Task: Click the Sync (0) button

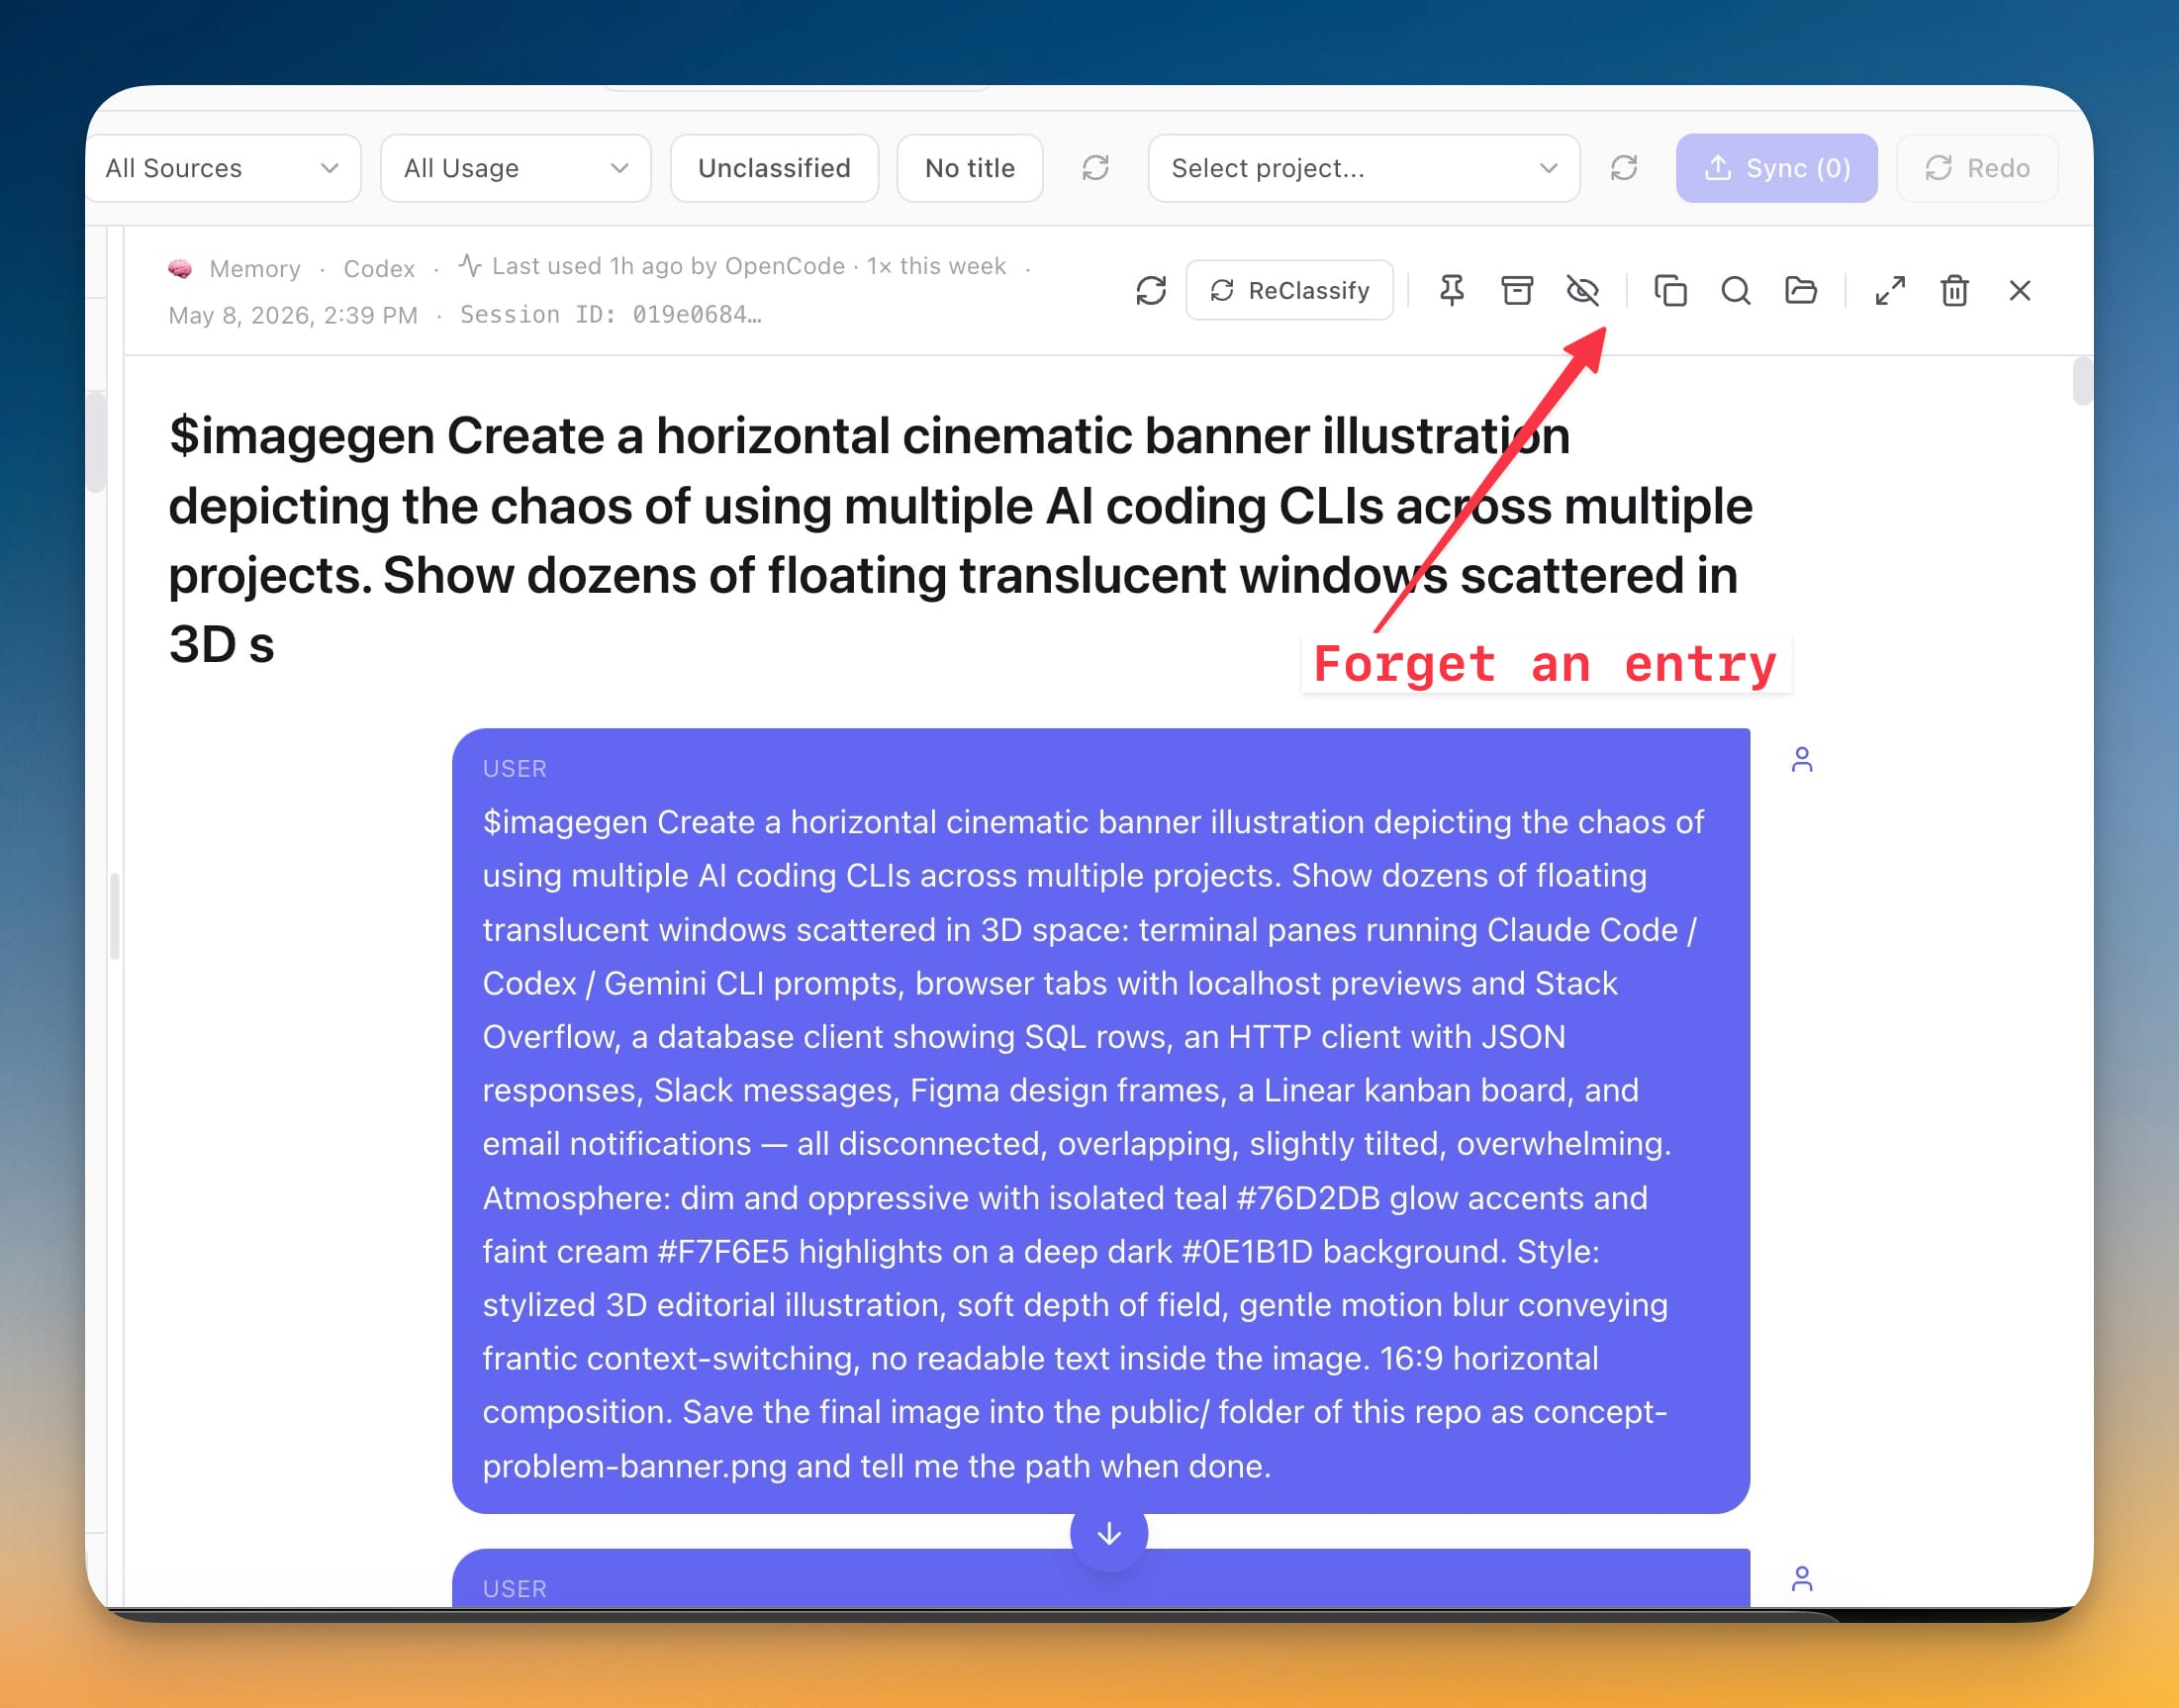Action: pos(1776,168)
